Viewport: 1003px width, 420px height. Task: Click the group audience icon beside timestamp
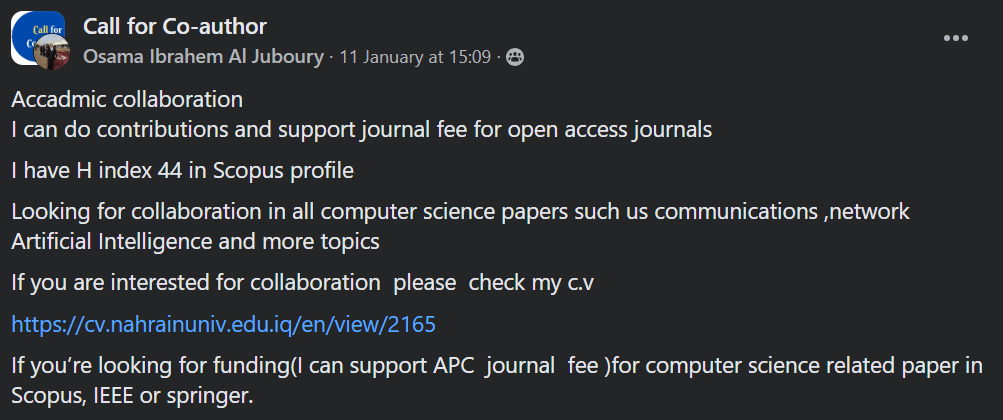coord(514,57)
